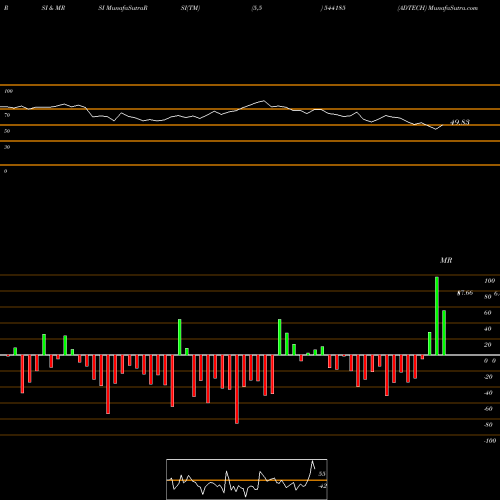The height and width of the screenshot is (500, 500).
Task: Click the tallest green MR histogram bar
Action: coord(437,316)
